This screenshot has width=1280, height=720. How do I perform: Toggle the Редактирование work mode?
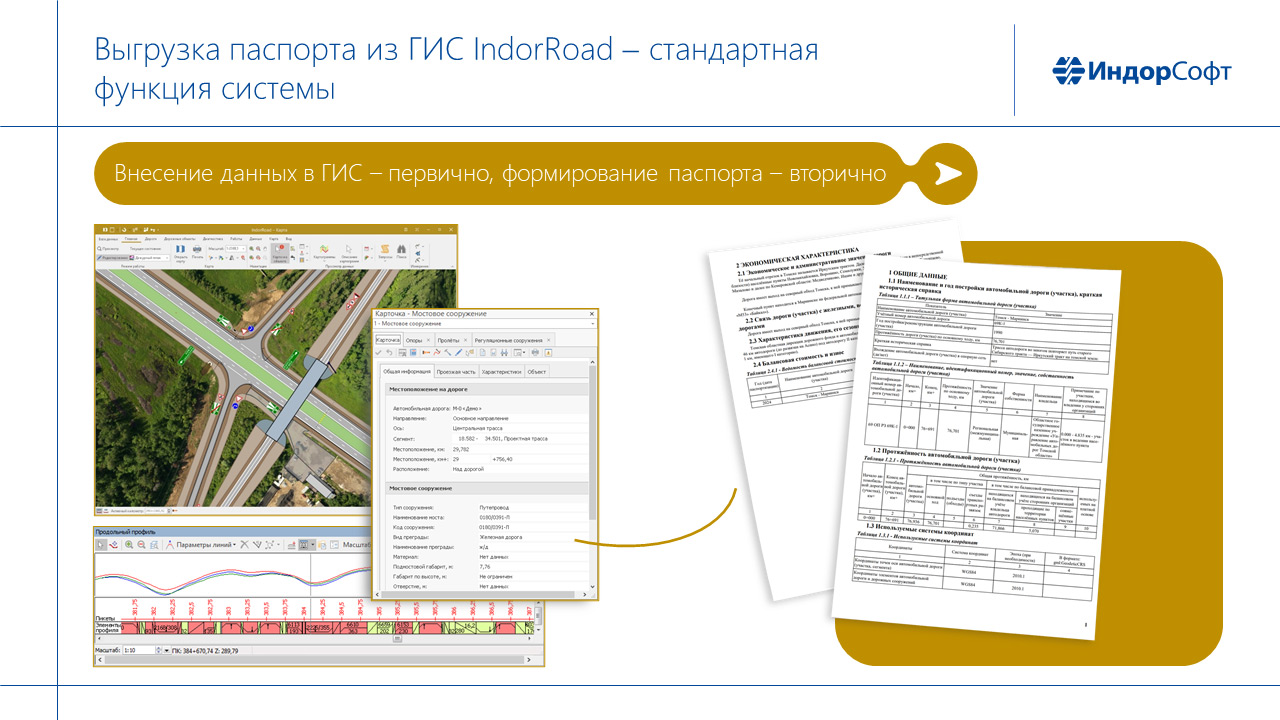point(111,258)
